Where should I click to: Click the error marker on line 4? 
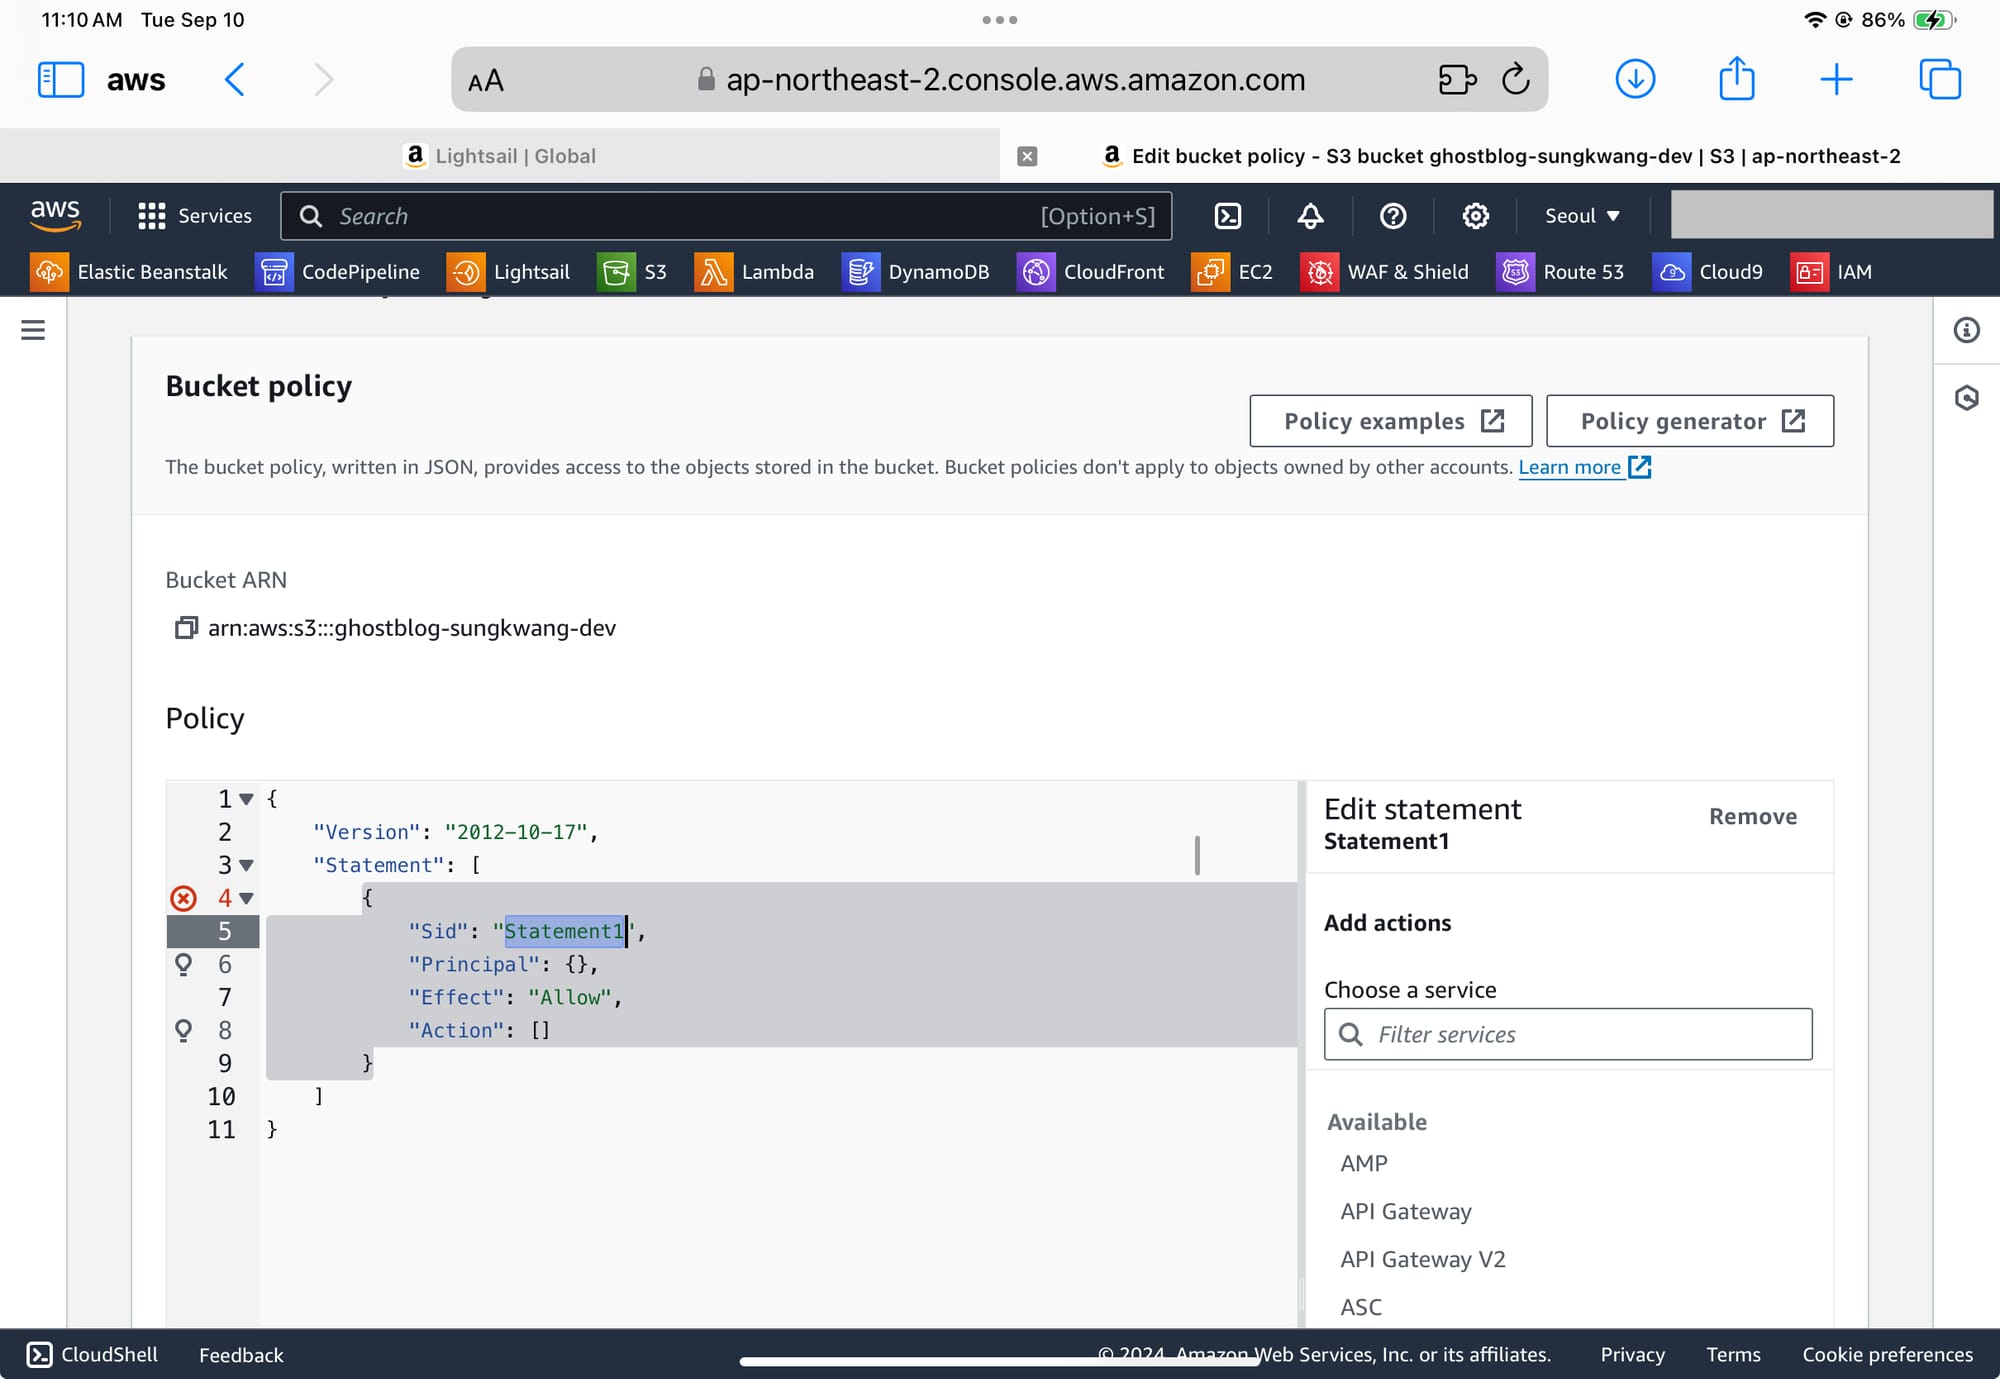[x=183, y=898]
